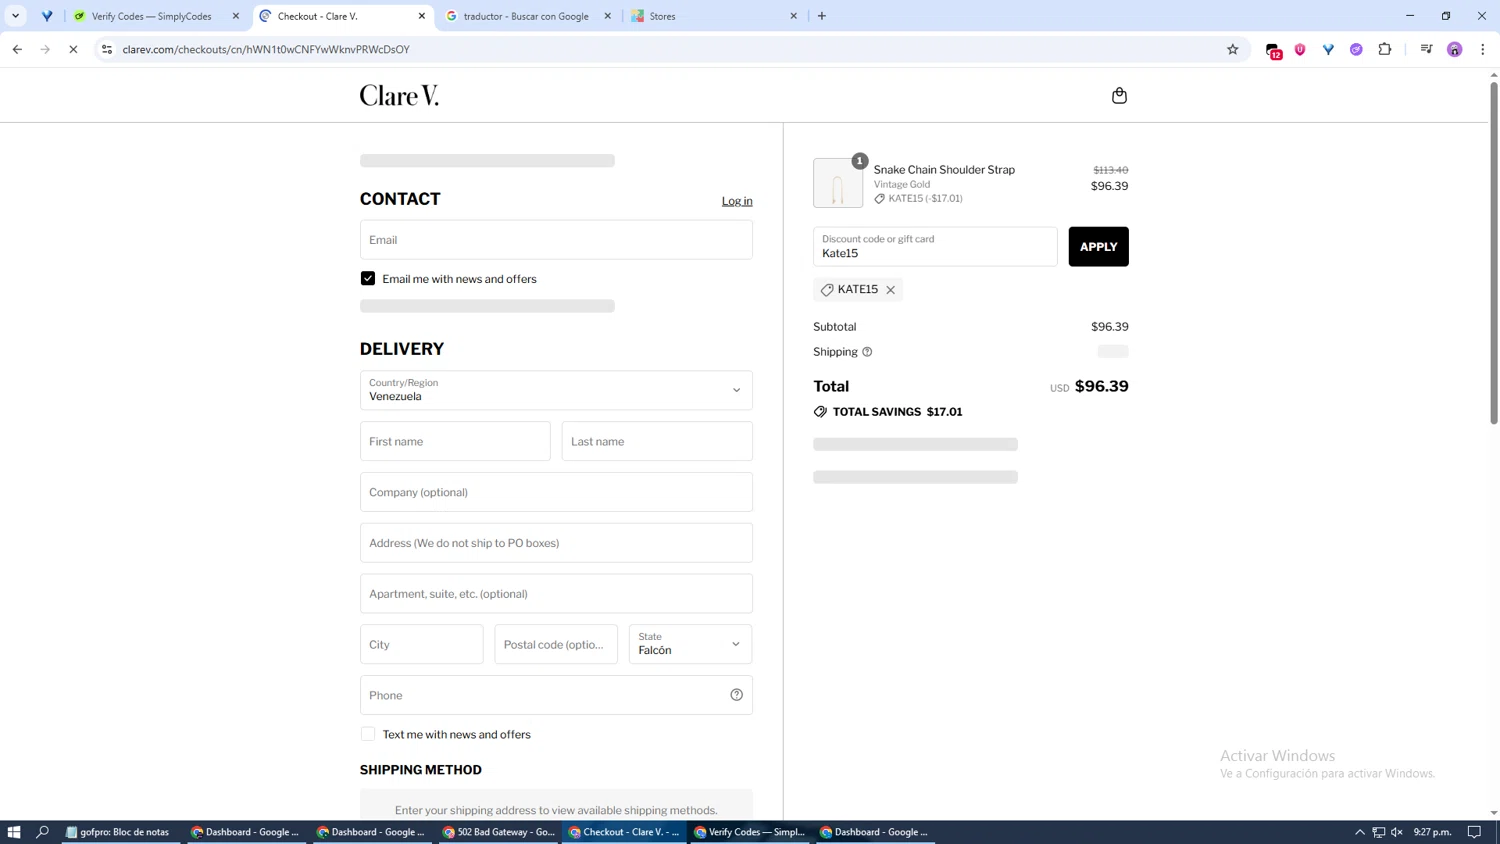The width and height of the screenshot is (1500, 844).
Task: Uncheck Email me with news and offers
Action: point(368,279)
